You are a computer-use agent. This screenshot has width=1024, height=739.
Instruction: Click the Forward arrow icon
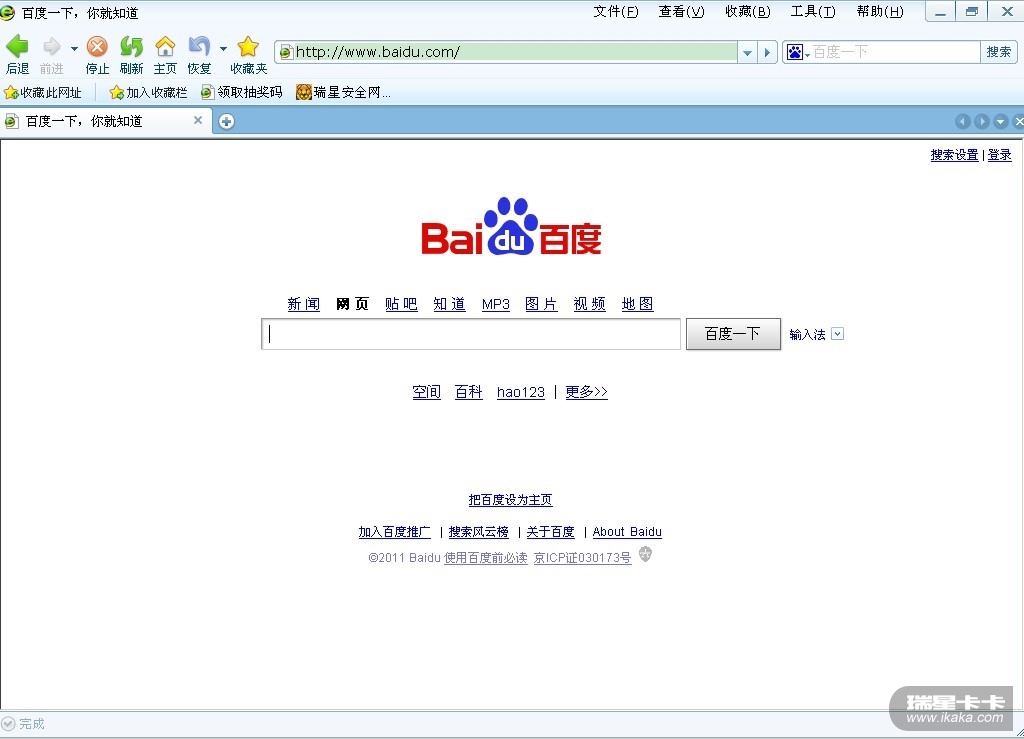[x=52, y=47]
